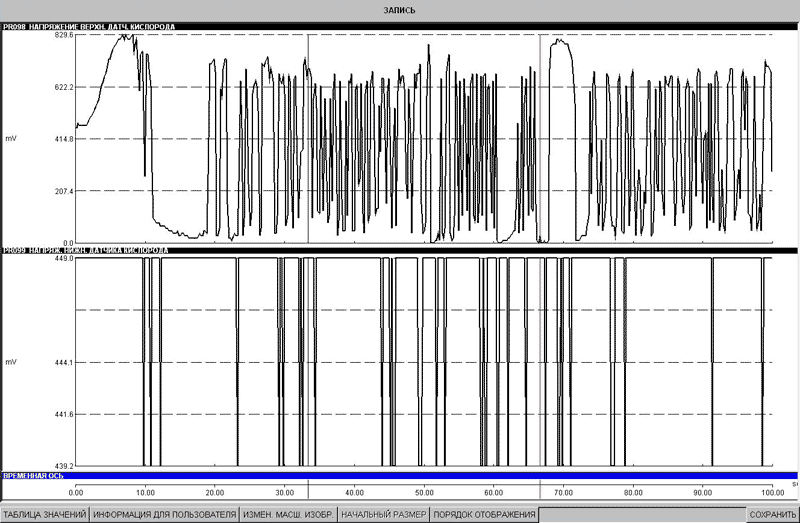Click the 0.00 time axis label
Screen dimensions: 800x523
point(76,493)
